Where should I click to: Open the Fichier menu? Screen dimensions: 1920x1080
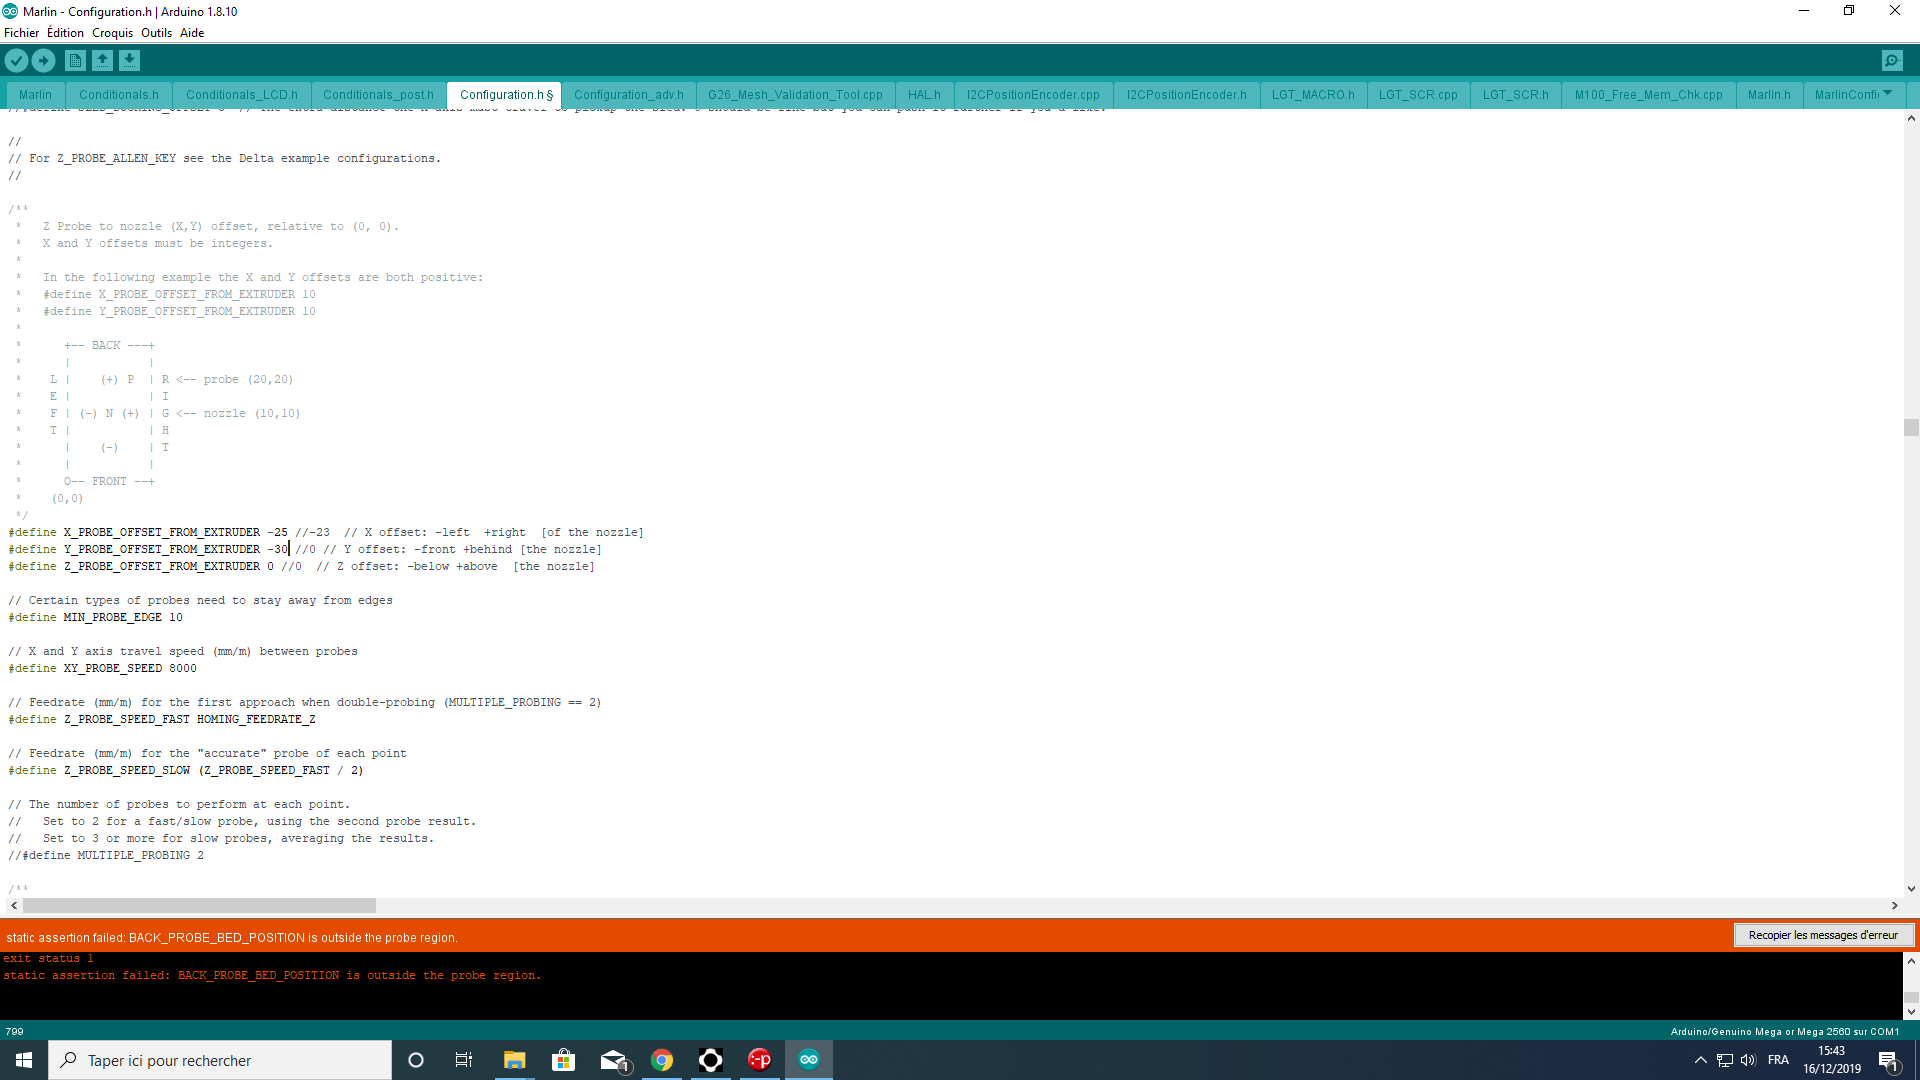[21, 33]
